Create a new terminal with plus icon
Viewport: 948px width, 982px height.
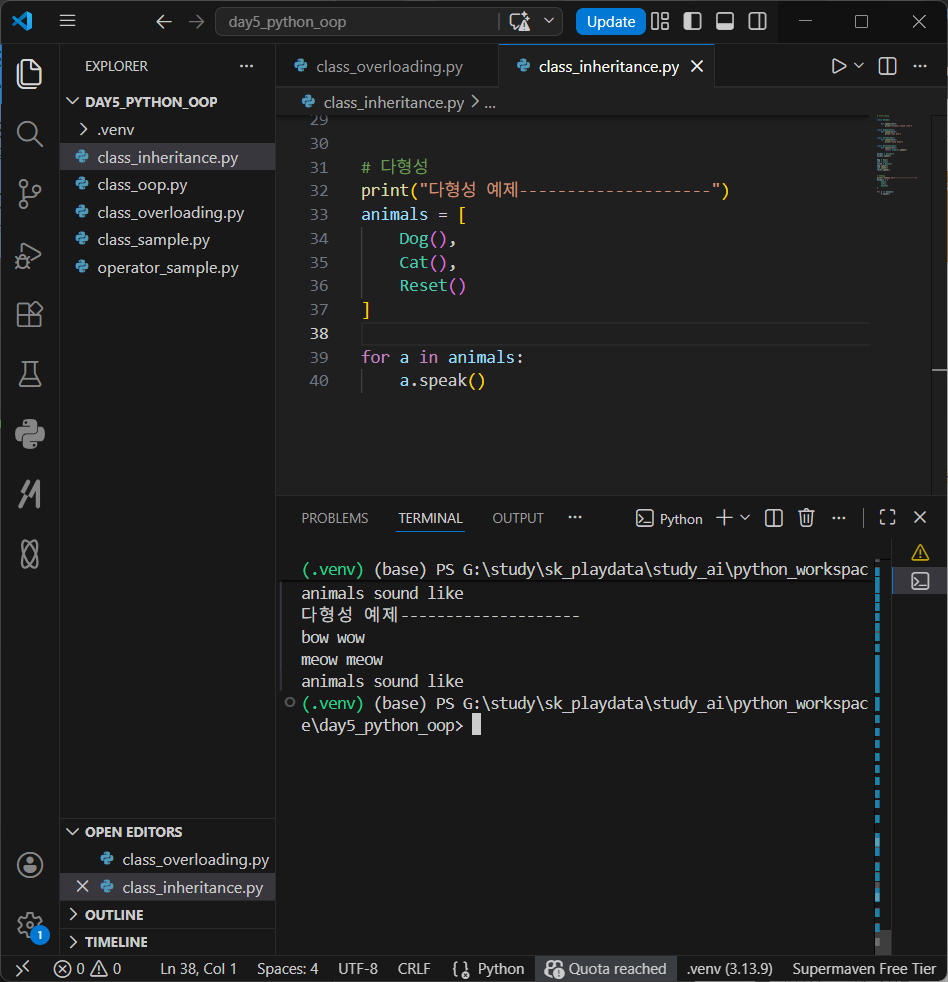[x=724, y=518]
